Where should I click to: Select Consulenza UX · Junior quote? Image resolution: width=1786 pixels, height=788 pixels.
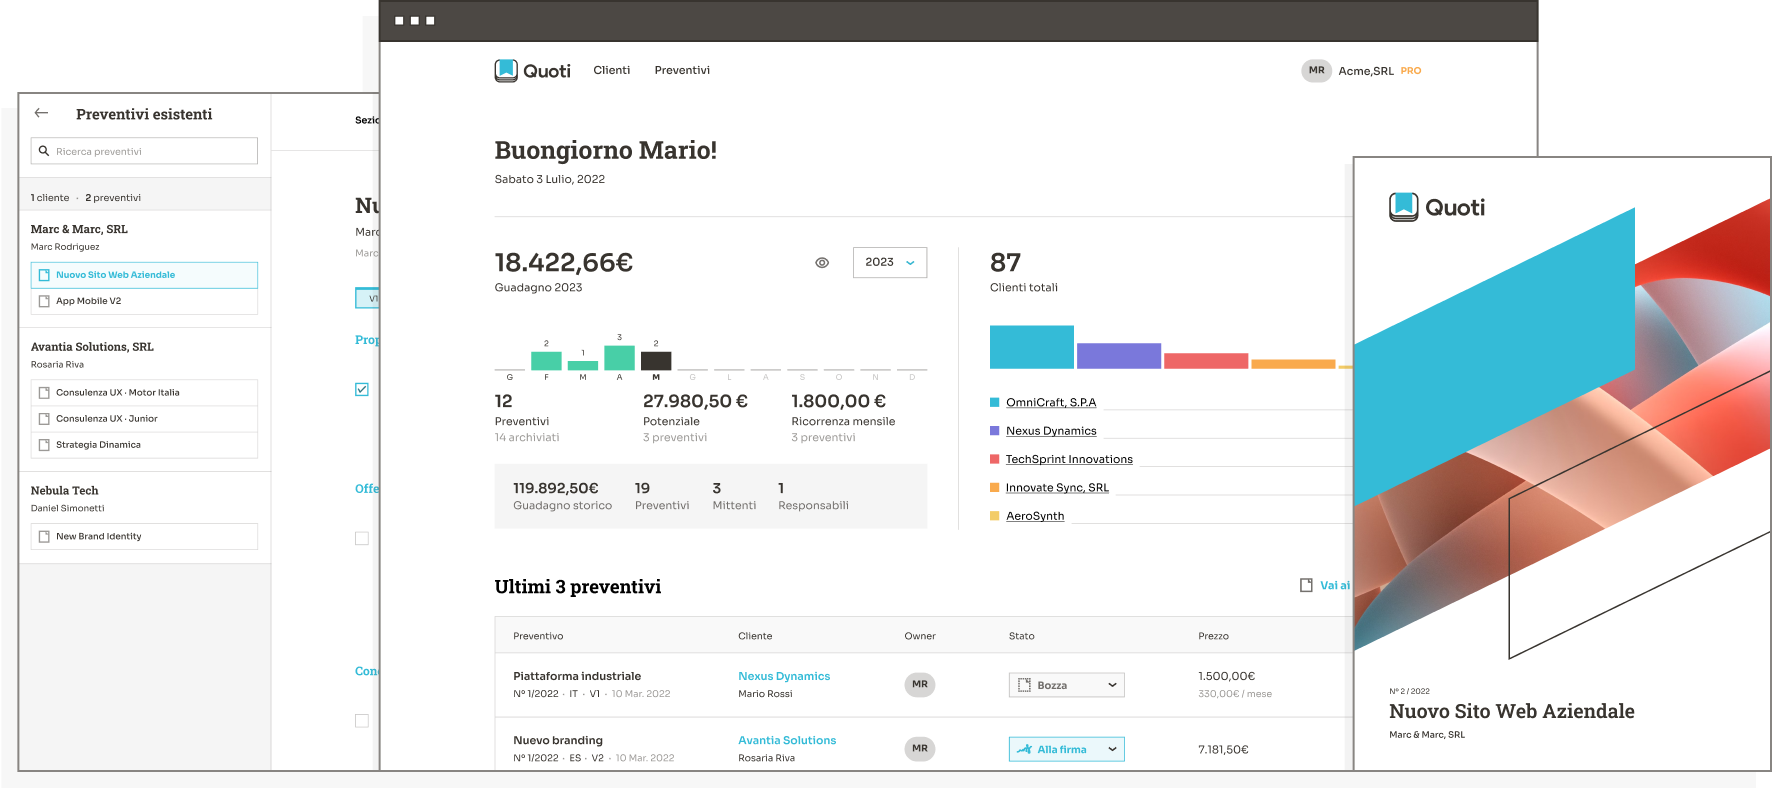144,419
